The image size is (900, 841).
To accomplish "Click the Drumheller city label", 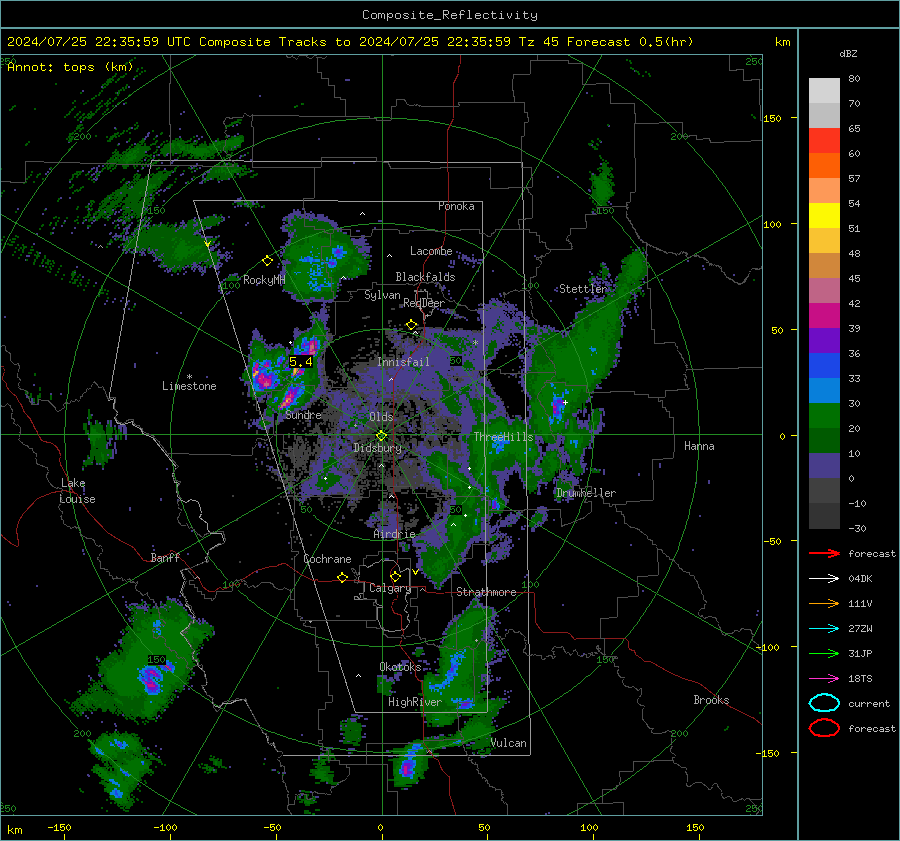I will 586,493.
